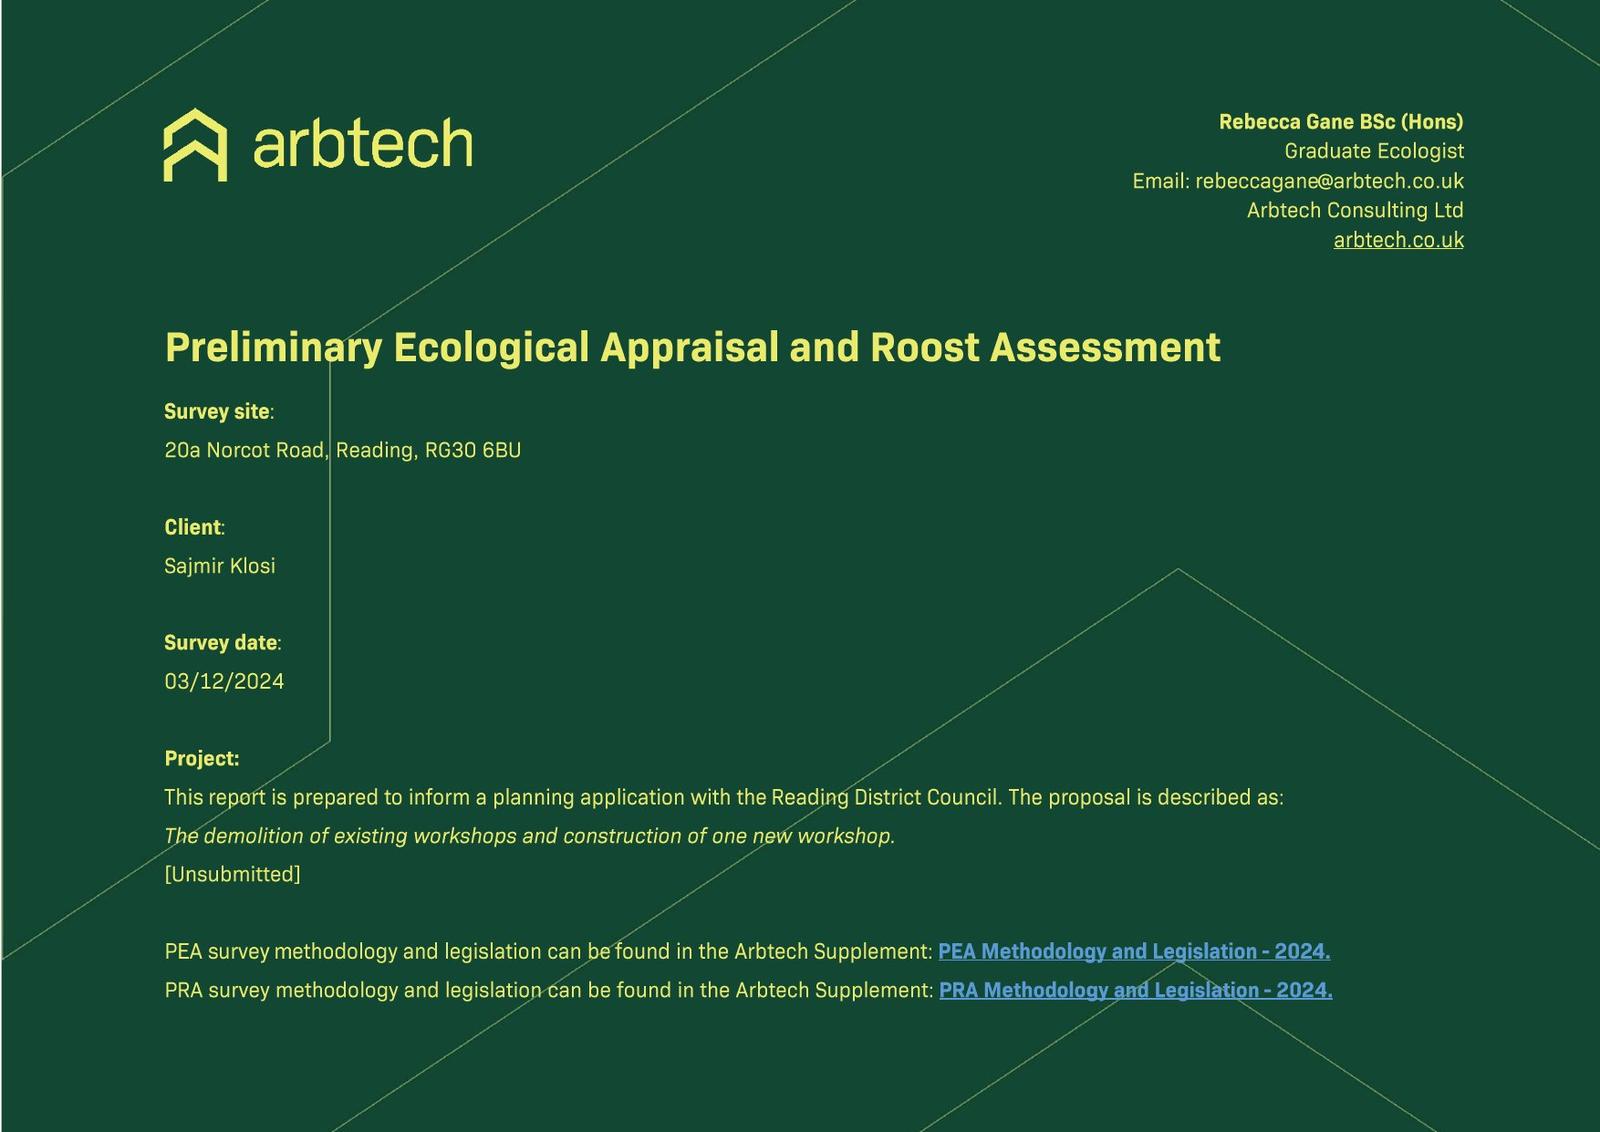This screenshot has width=1600, height=1132.
Task: Click the arbtech chevron logo icon
Action: [195, 145]
